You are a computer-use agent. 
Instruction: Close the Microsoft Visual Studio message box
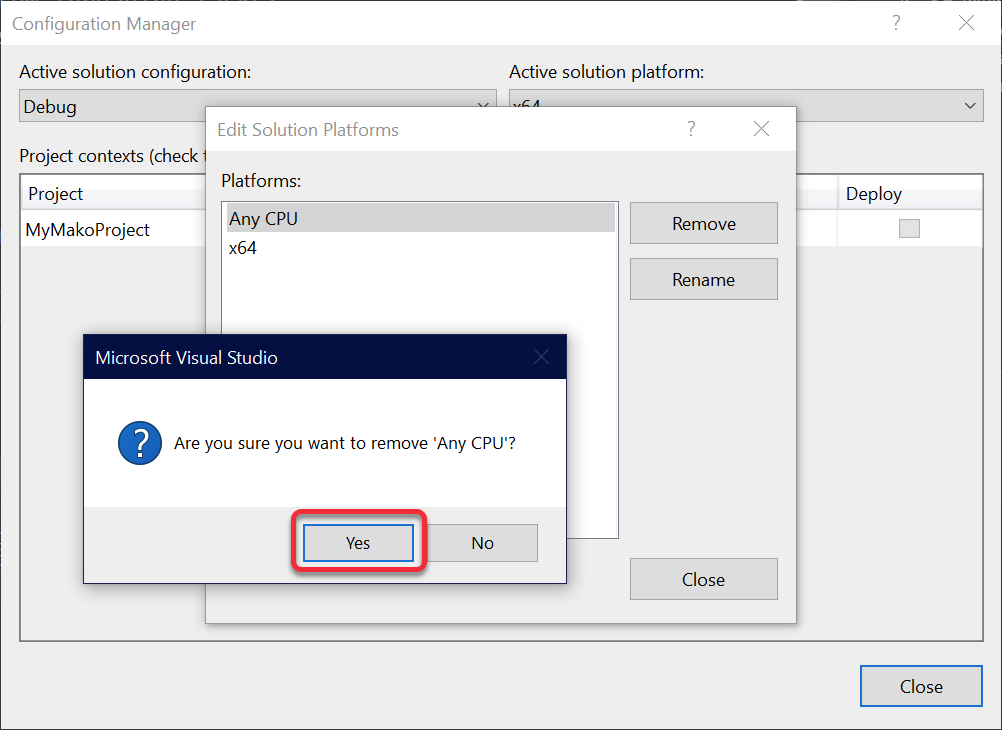tap(541, 357)
